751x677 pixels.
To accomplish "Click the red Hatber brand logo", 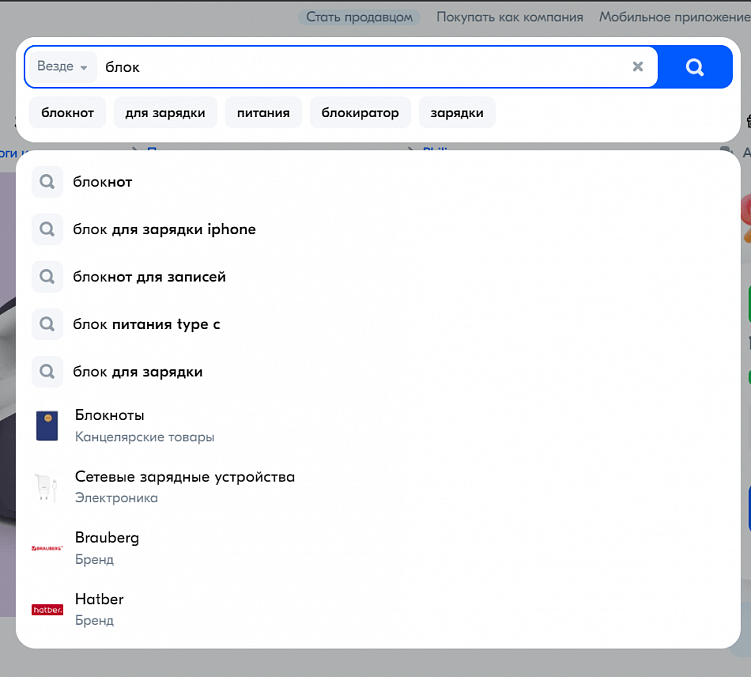I will click(47, 609).
